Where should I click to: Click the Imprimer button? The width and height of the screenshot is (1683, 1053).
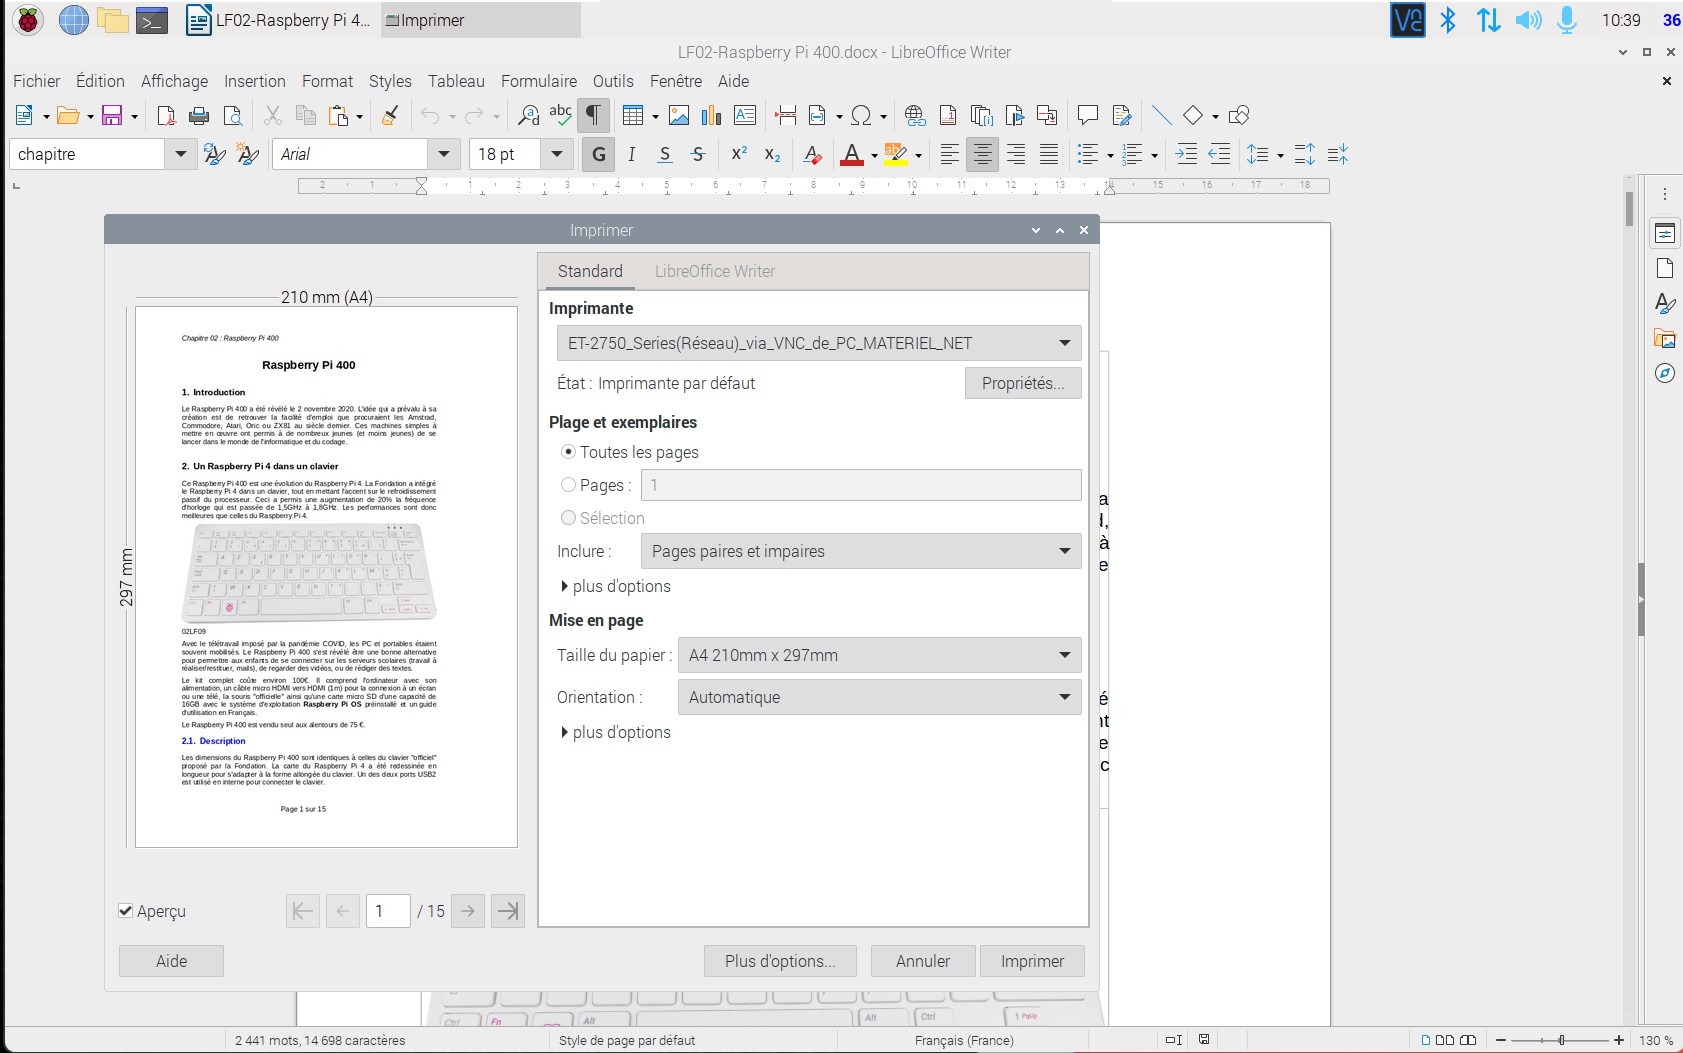tap(1032, 961)
